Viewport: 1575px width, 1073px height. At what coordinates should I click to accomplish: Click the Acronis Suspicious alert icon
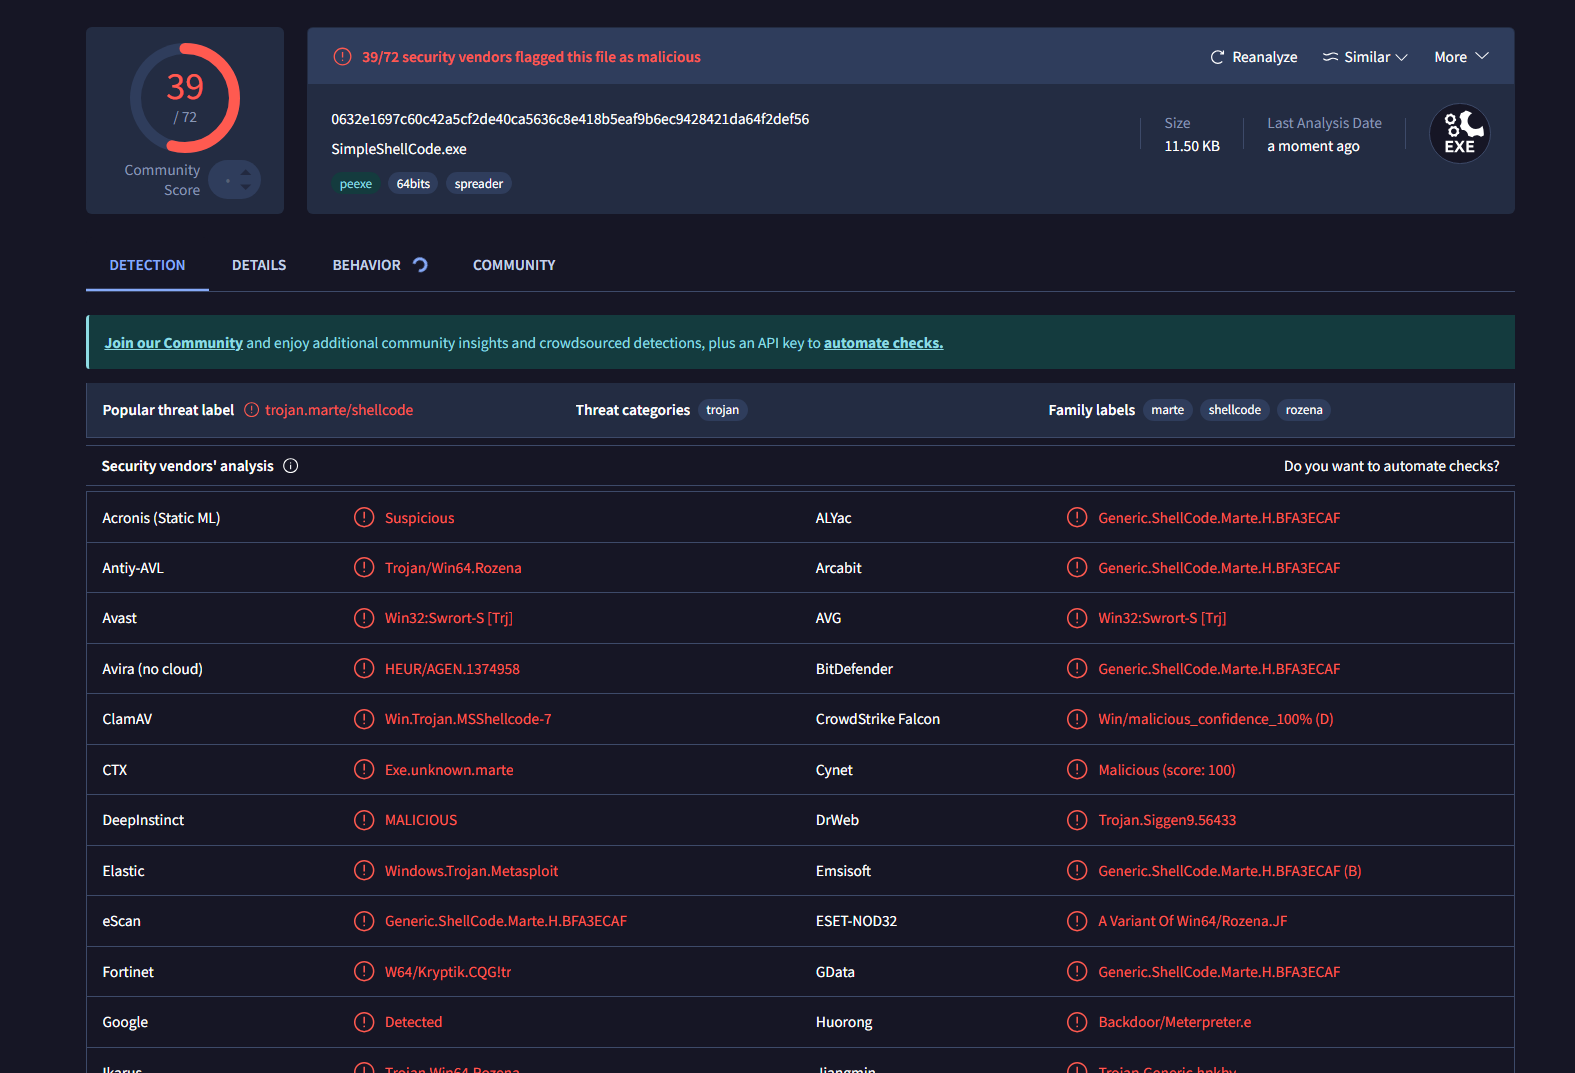(364, 517)
